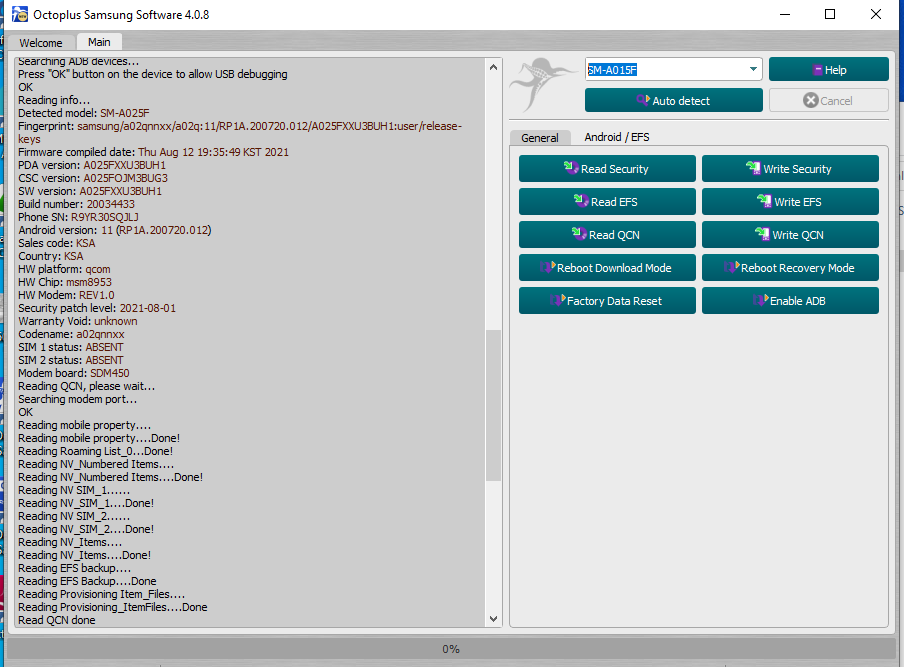Viewport: 904px width, 667px height.
Task: Switch to the Welcome tab
Action: click(x=41, y=43)
